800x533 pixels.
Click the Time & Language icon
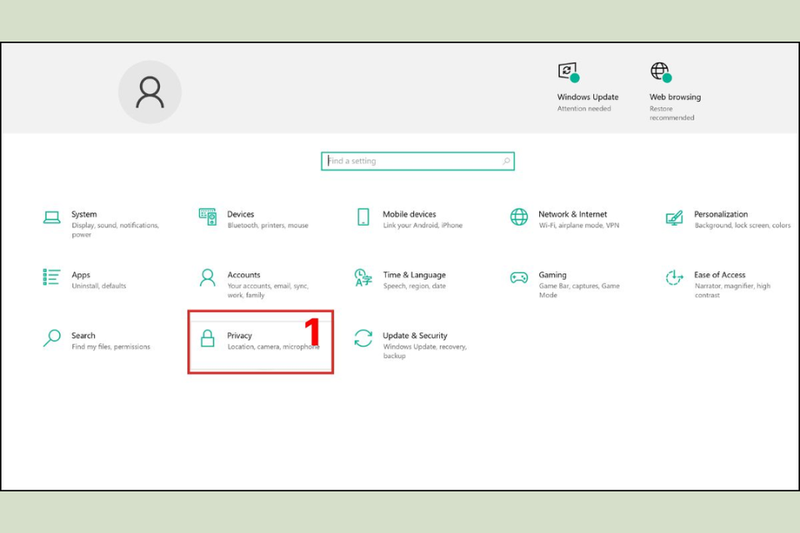pyautogui.click(x=363, y=277)
